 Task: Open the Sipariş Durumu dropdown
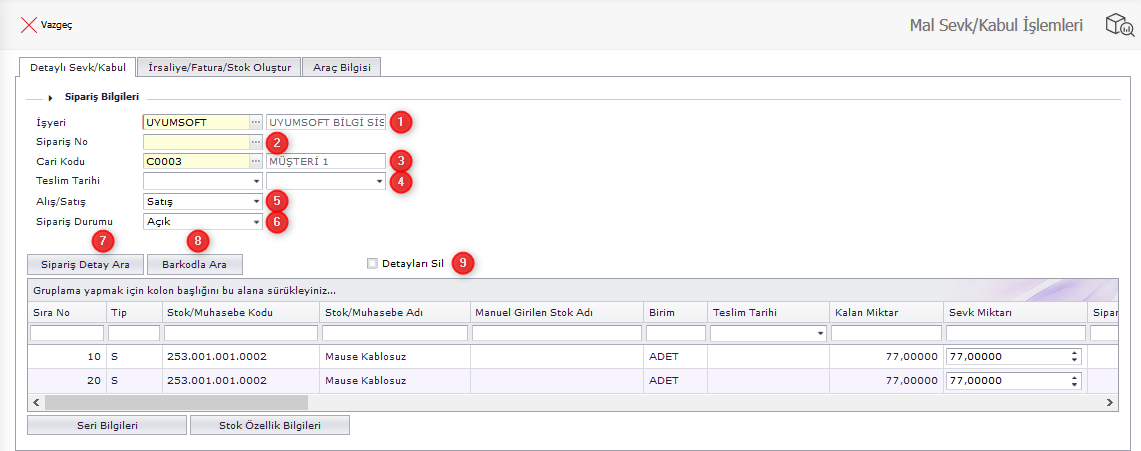click(256, 222)
